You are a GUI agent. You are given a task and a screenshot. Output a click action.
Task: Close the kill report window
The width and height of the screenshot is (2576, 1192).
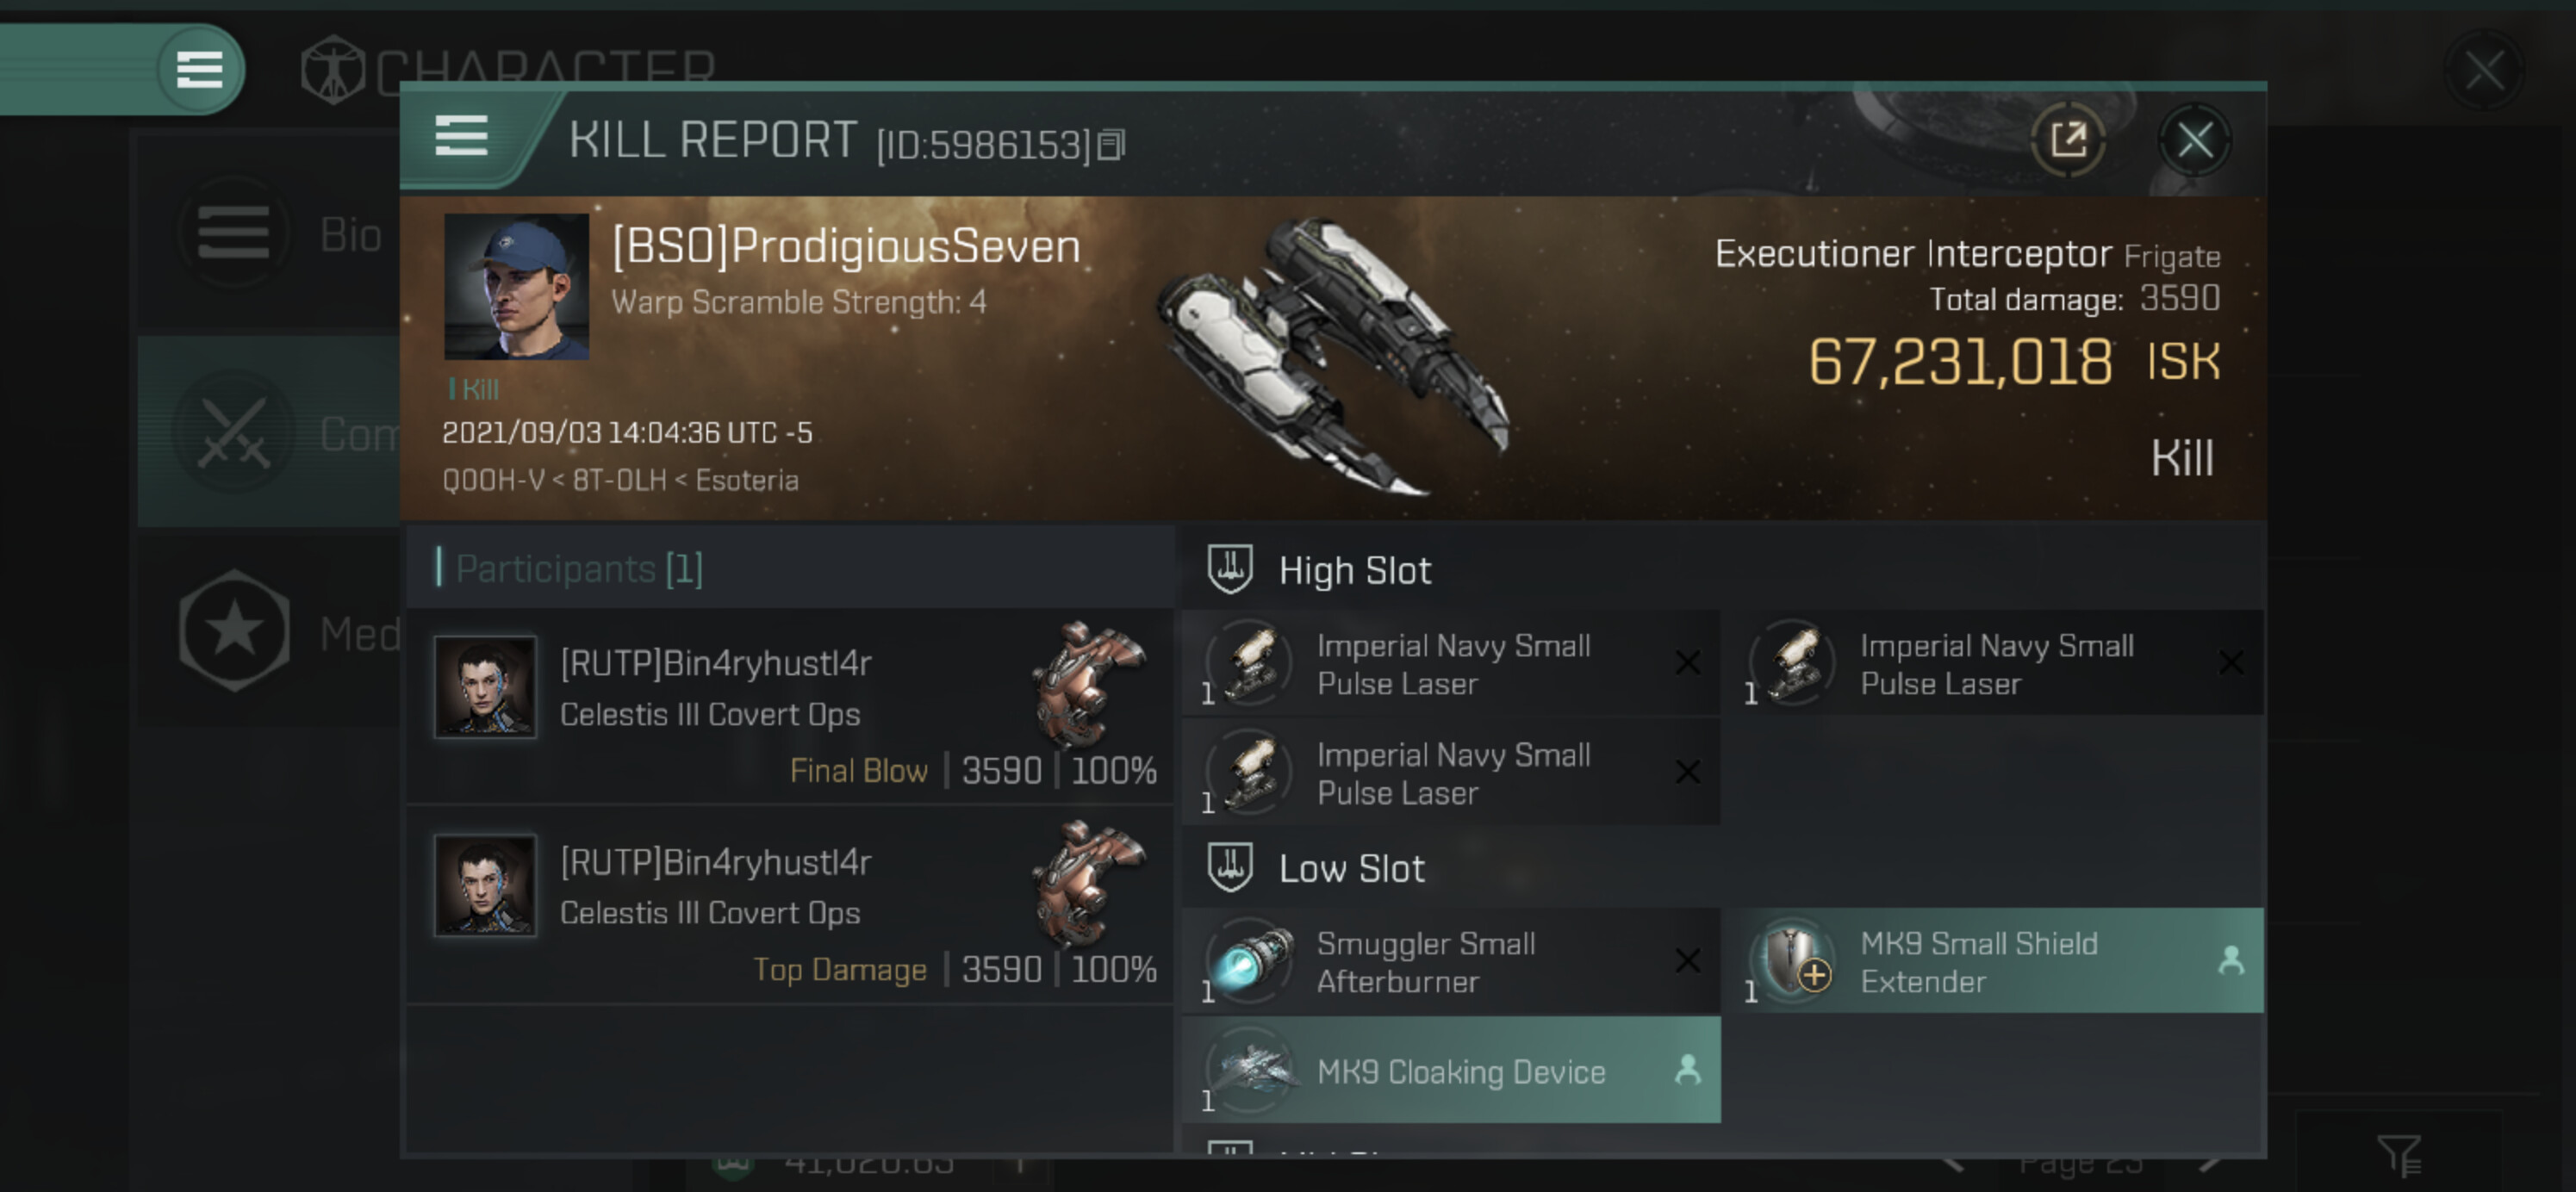click(x=2194, y=140)
